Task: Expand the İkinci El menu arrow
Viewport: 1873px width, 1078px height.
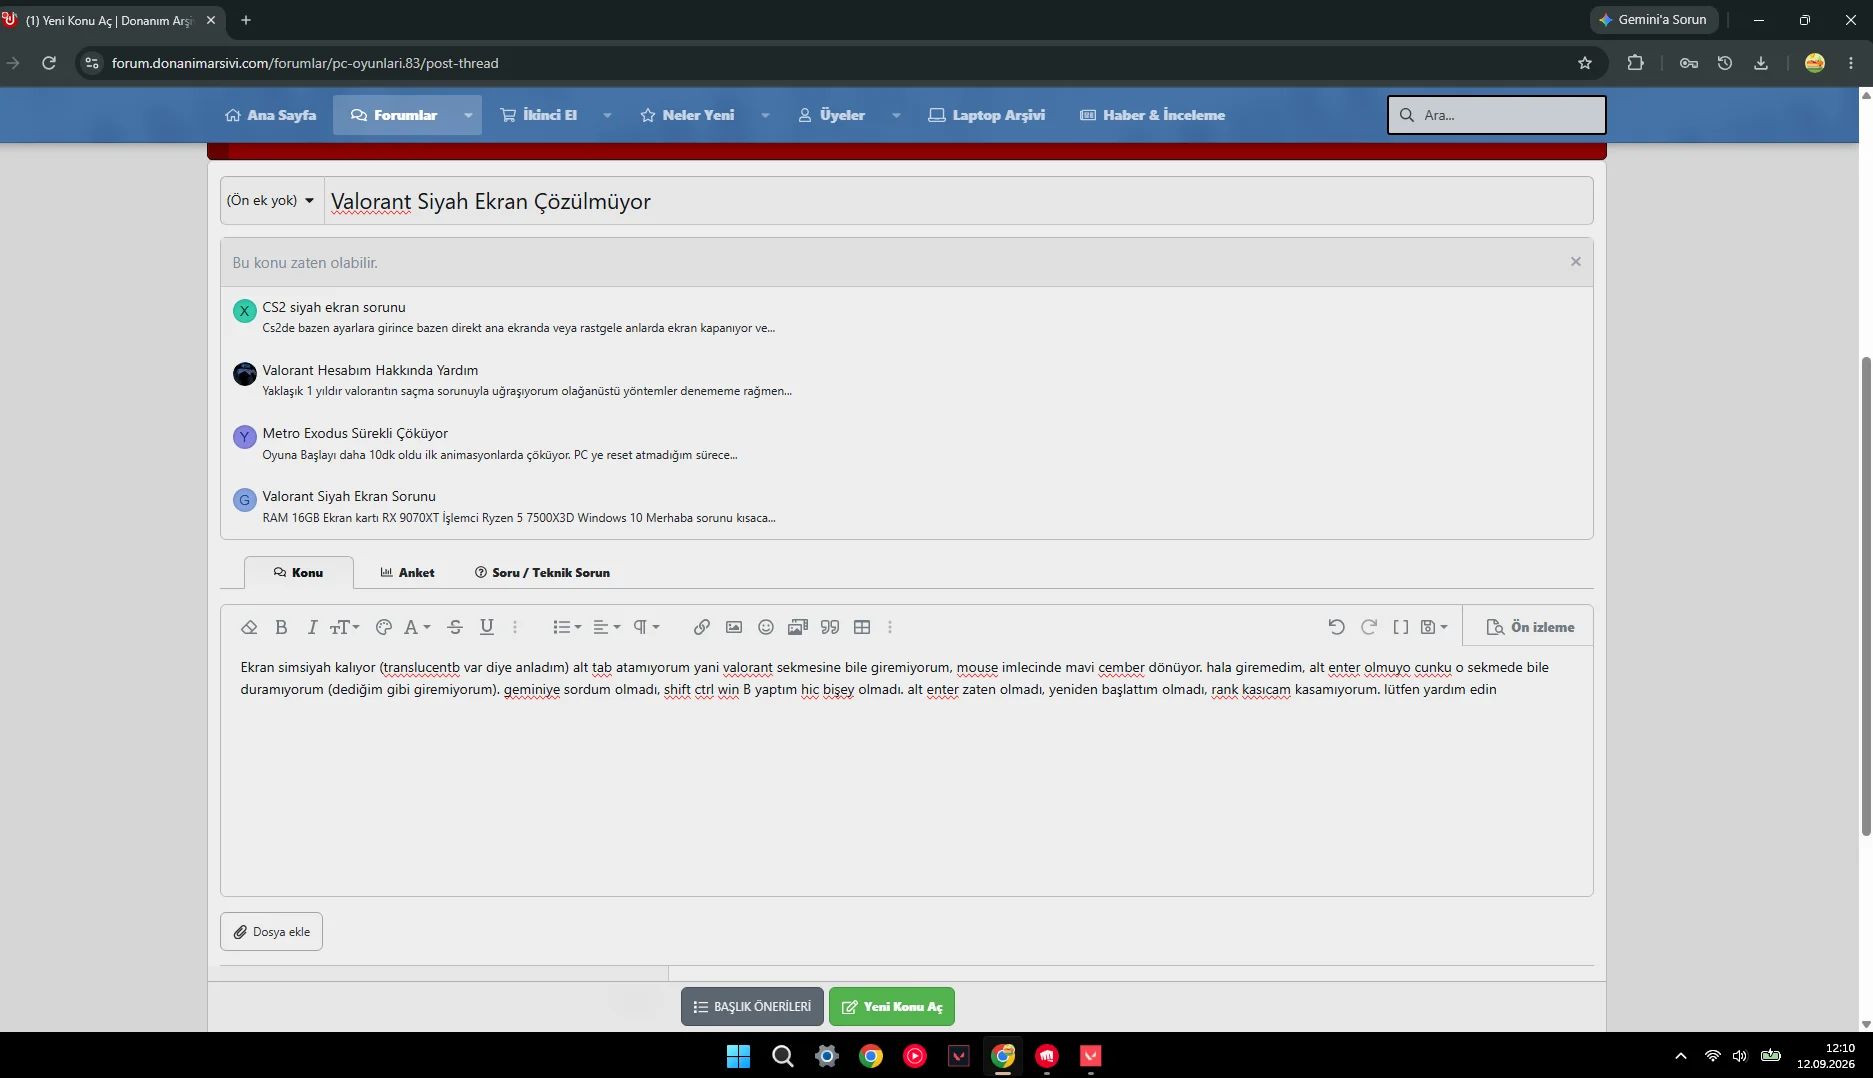Action: [607, 115]
